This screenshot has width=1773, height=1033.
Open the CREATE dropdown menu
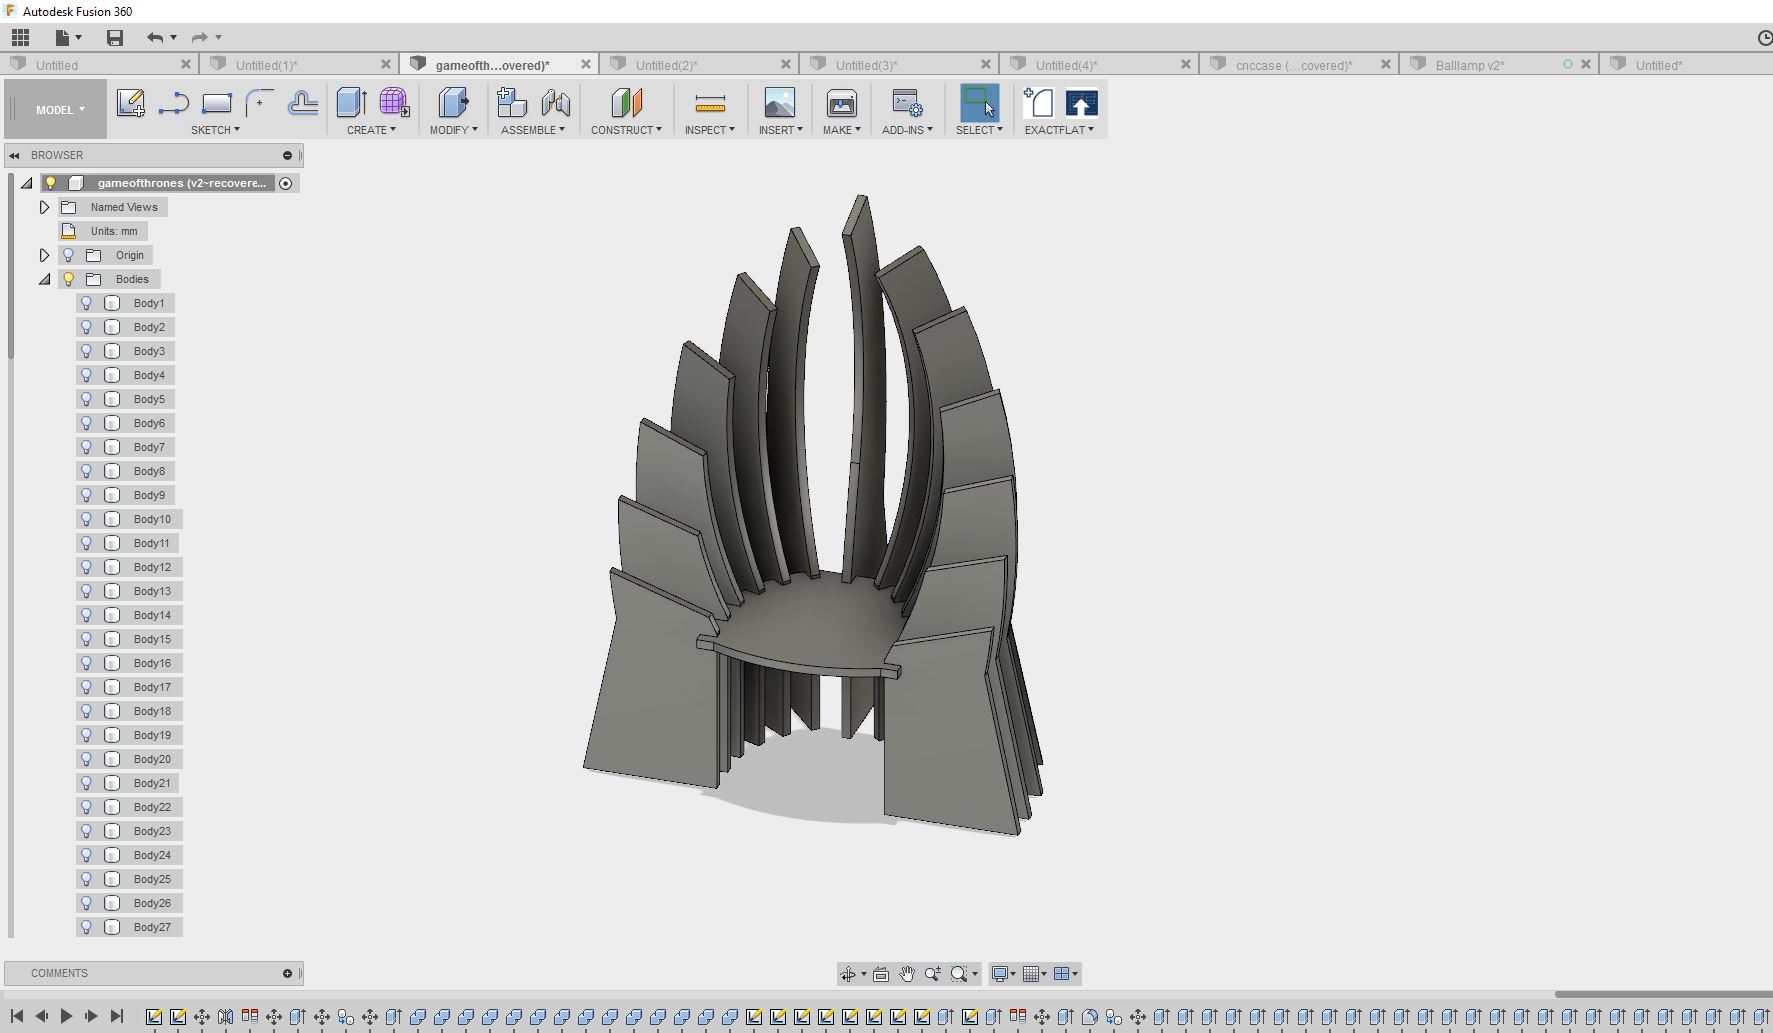[371, 130]
